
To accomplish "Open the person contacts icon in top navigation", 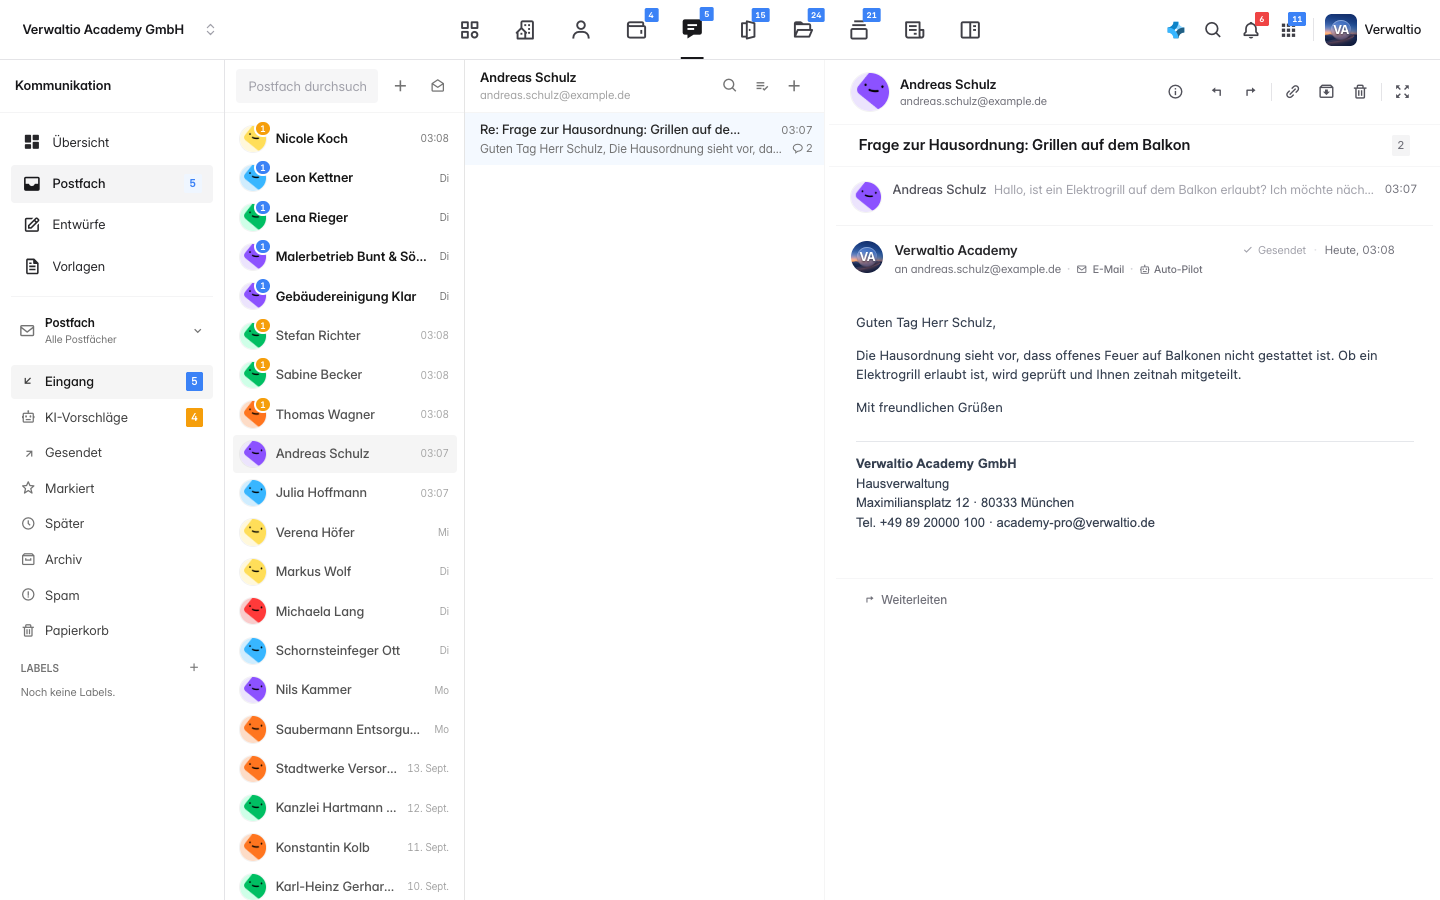I will pos(581,30).
